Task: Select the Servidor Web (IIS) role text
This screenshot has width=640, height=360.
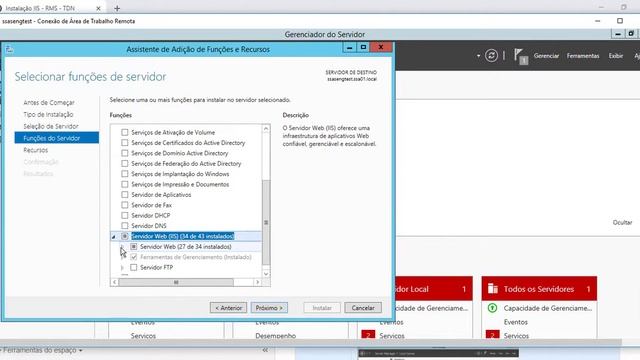Action: [x=182, y=236]
